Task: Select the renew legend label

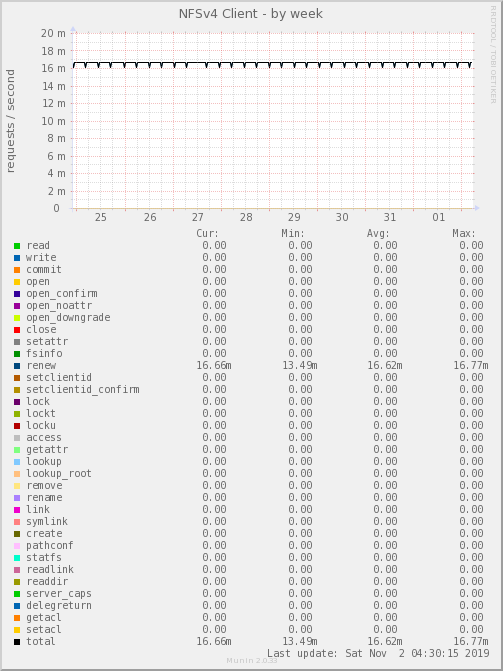Action: (x=41, y=365)
